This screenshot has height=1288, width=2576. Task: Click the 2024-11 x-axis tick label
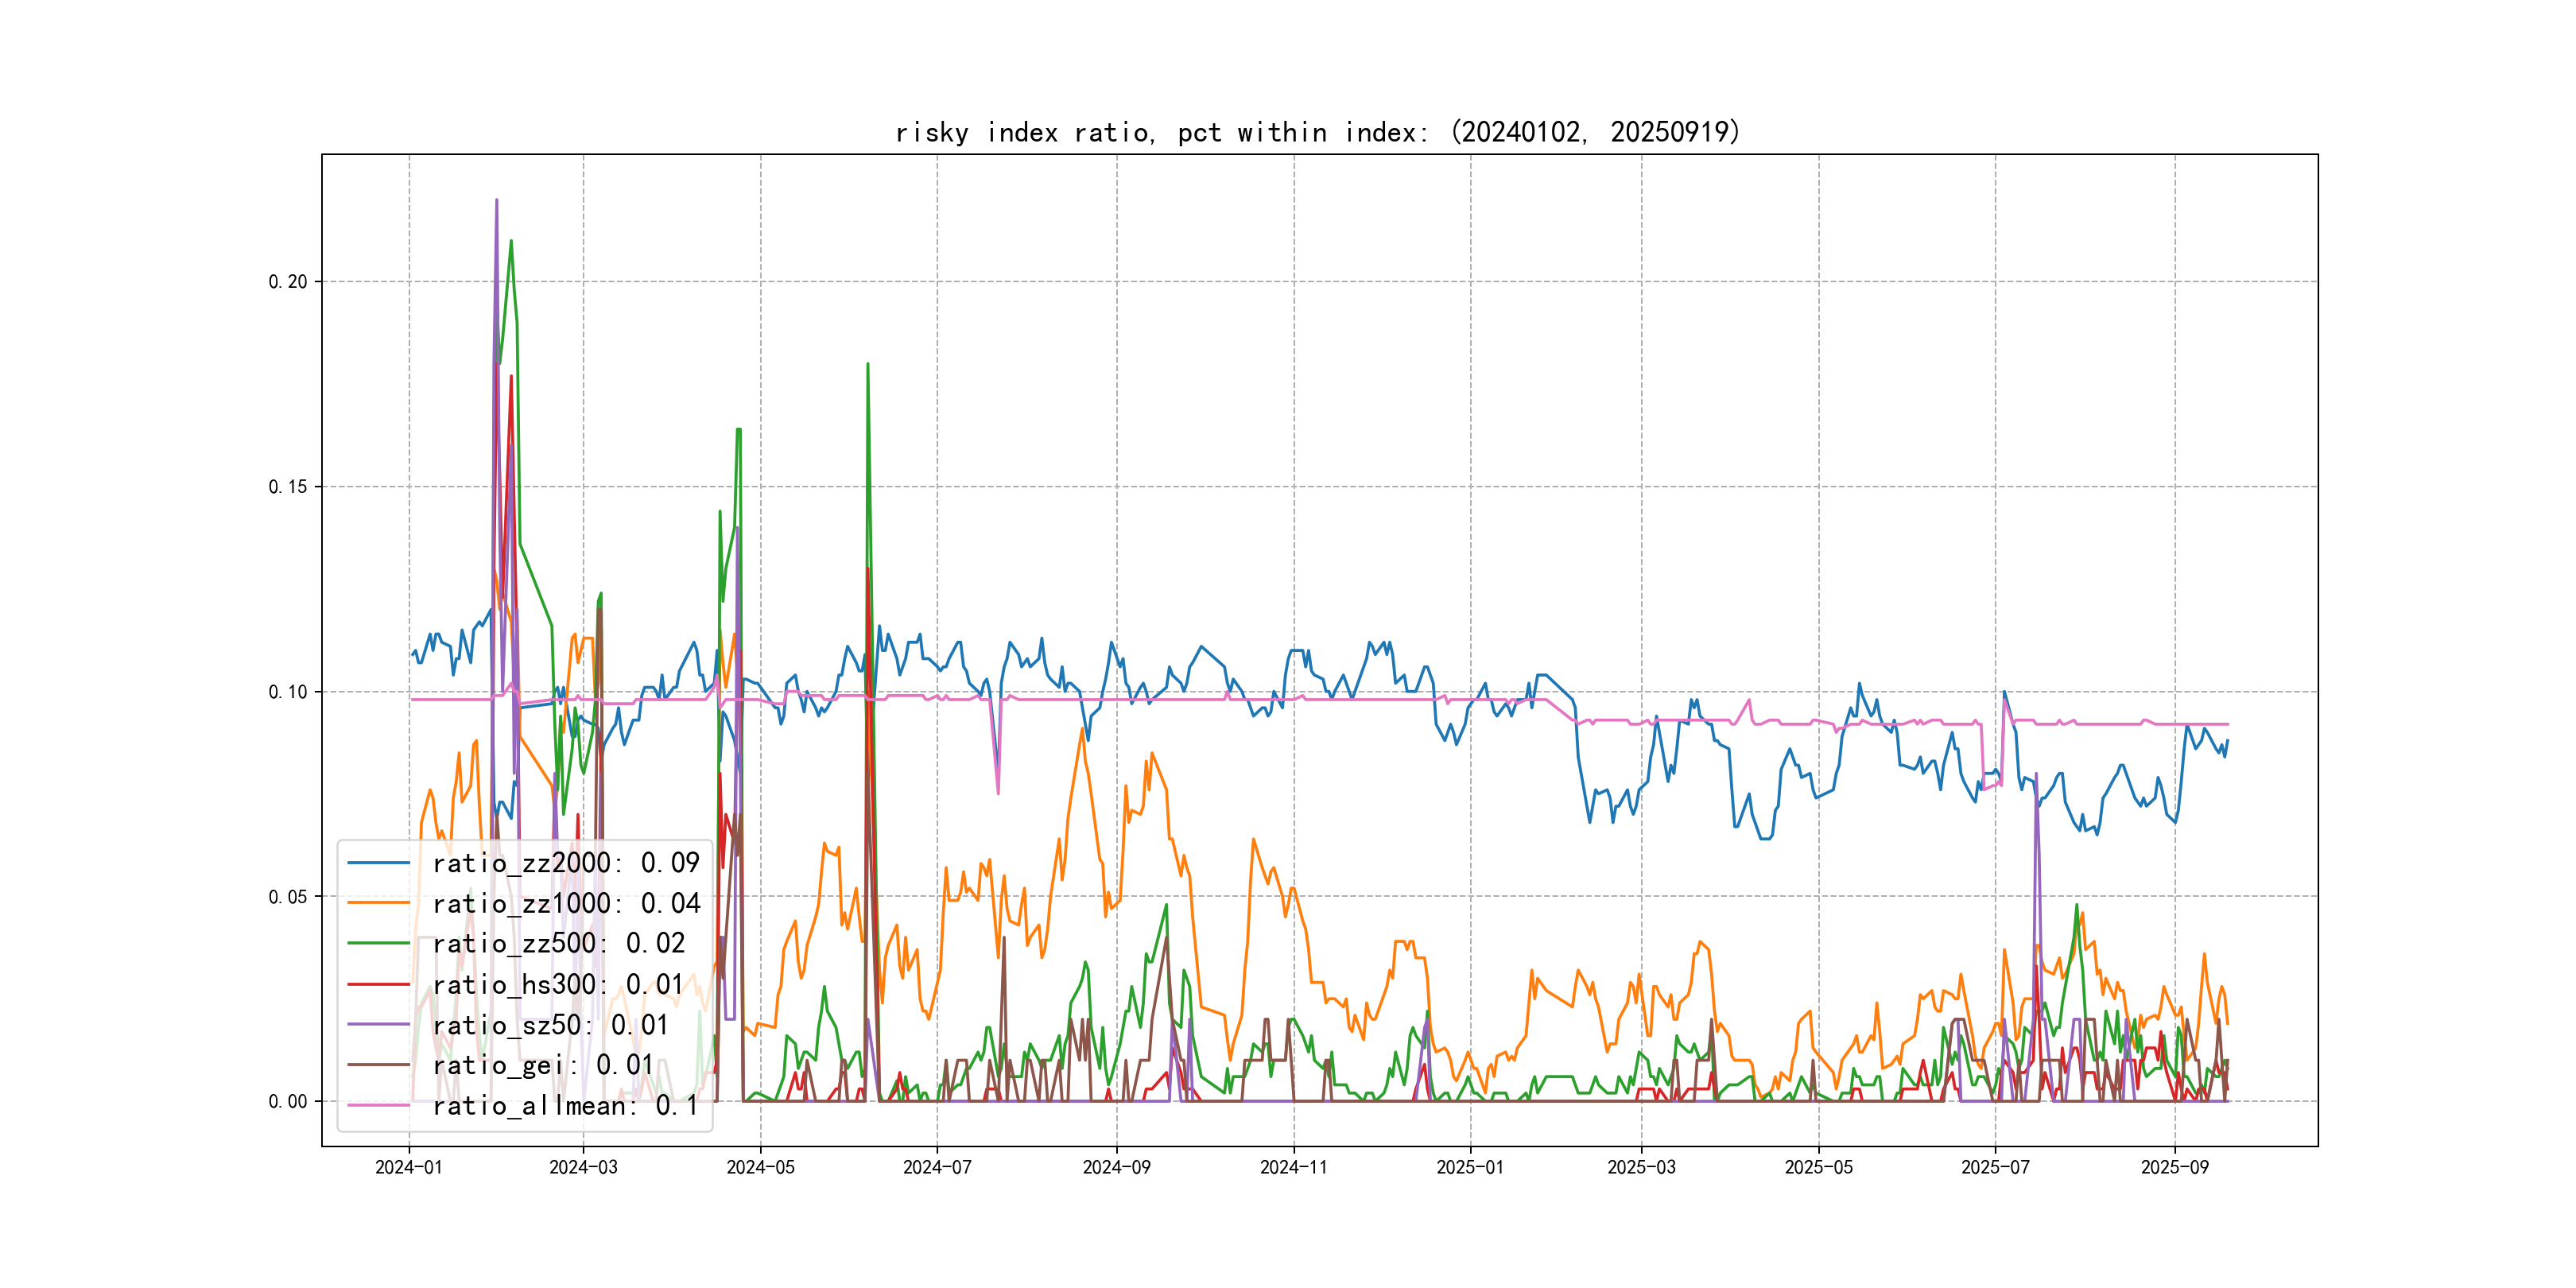tap(1293, 1168)
